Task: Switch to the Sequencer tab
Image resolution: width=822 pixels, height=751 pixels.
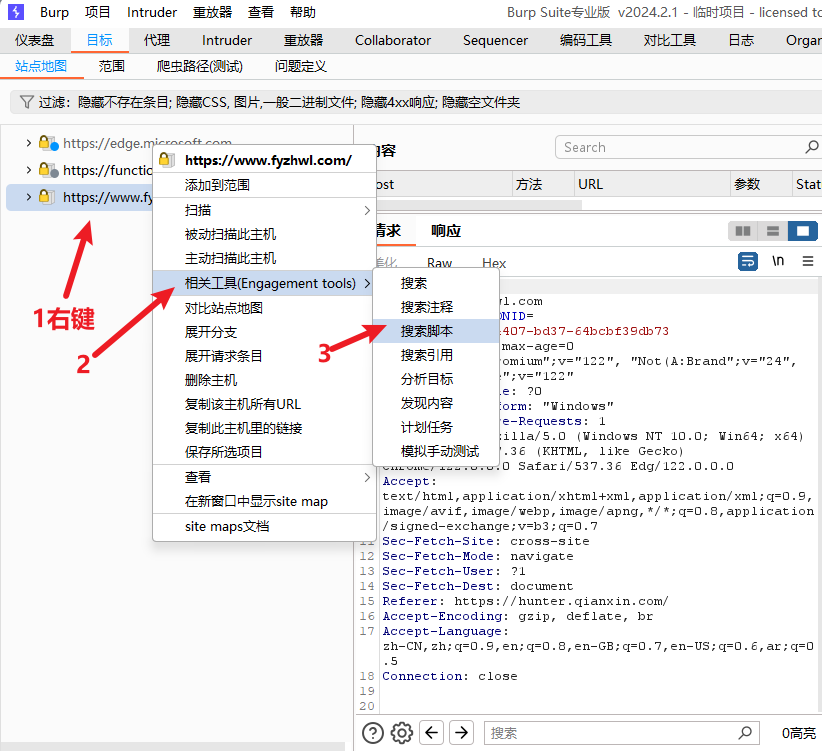Action: 495,40
